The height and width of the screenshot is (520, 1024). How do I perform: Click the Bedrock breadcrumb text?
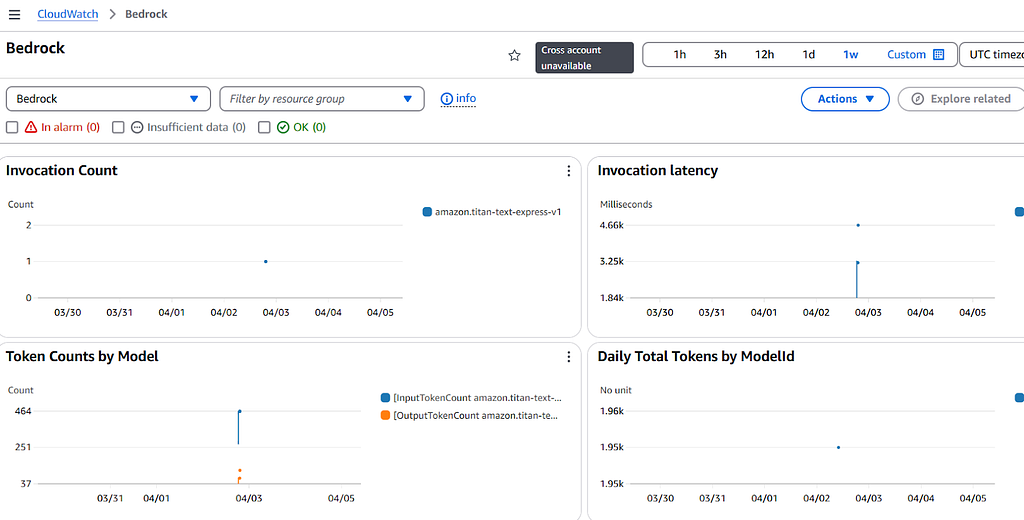tap(146, 14)
